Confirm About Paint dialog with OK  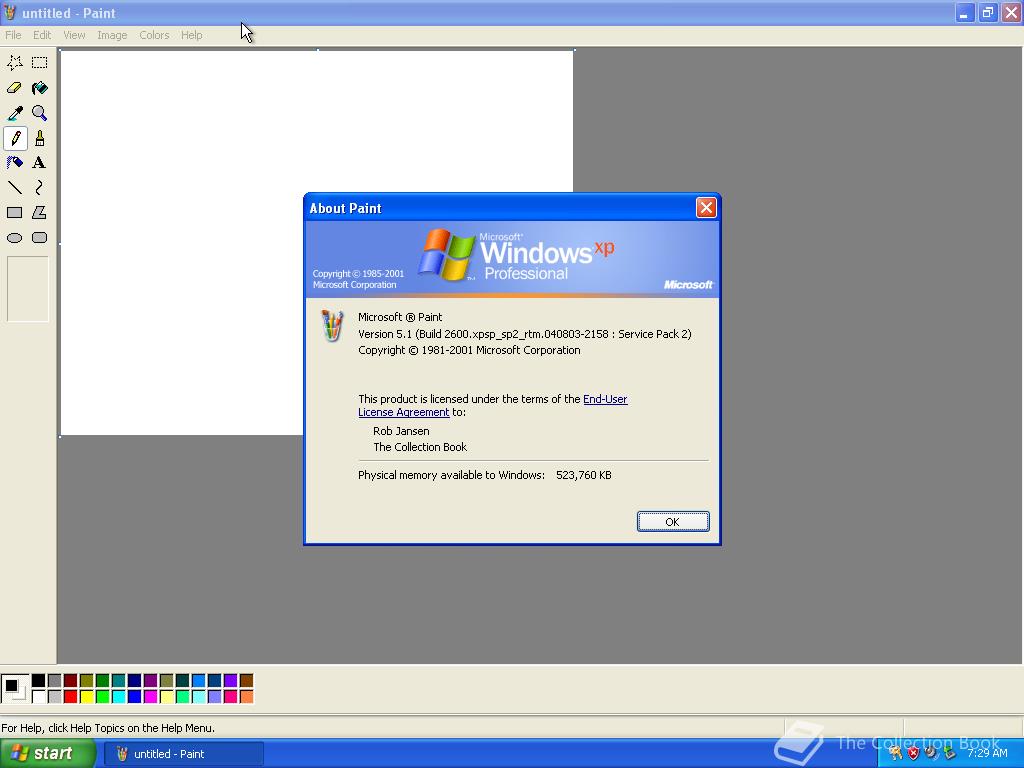point(673,522)
